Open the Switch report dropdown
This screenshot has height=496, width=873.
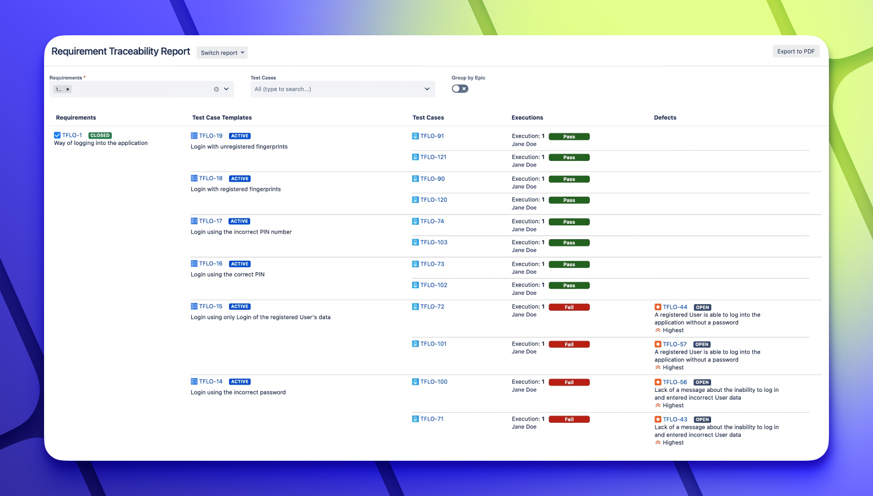click(222, 53)
